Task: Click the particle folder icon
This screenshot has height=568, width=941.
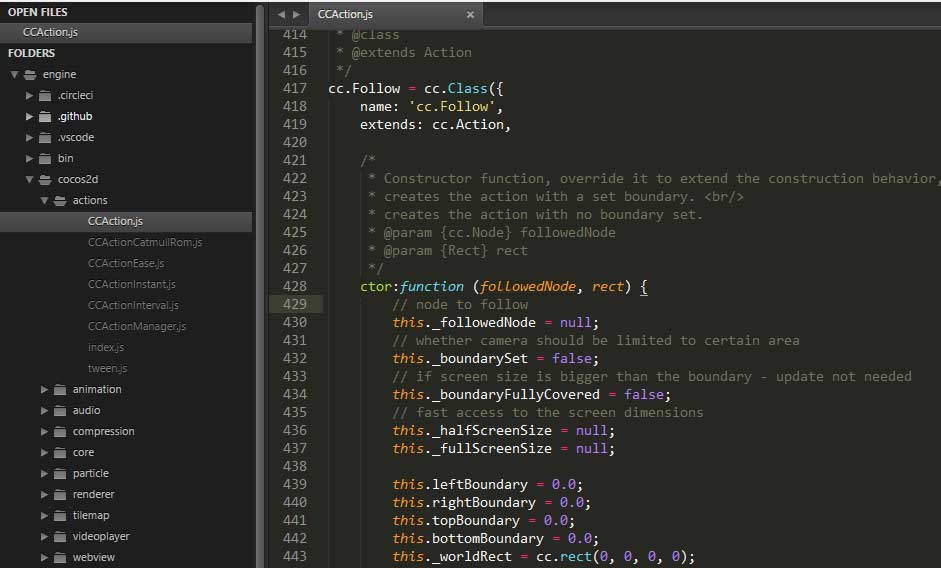Action: [60, 474]
